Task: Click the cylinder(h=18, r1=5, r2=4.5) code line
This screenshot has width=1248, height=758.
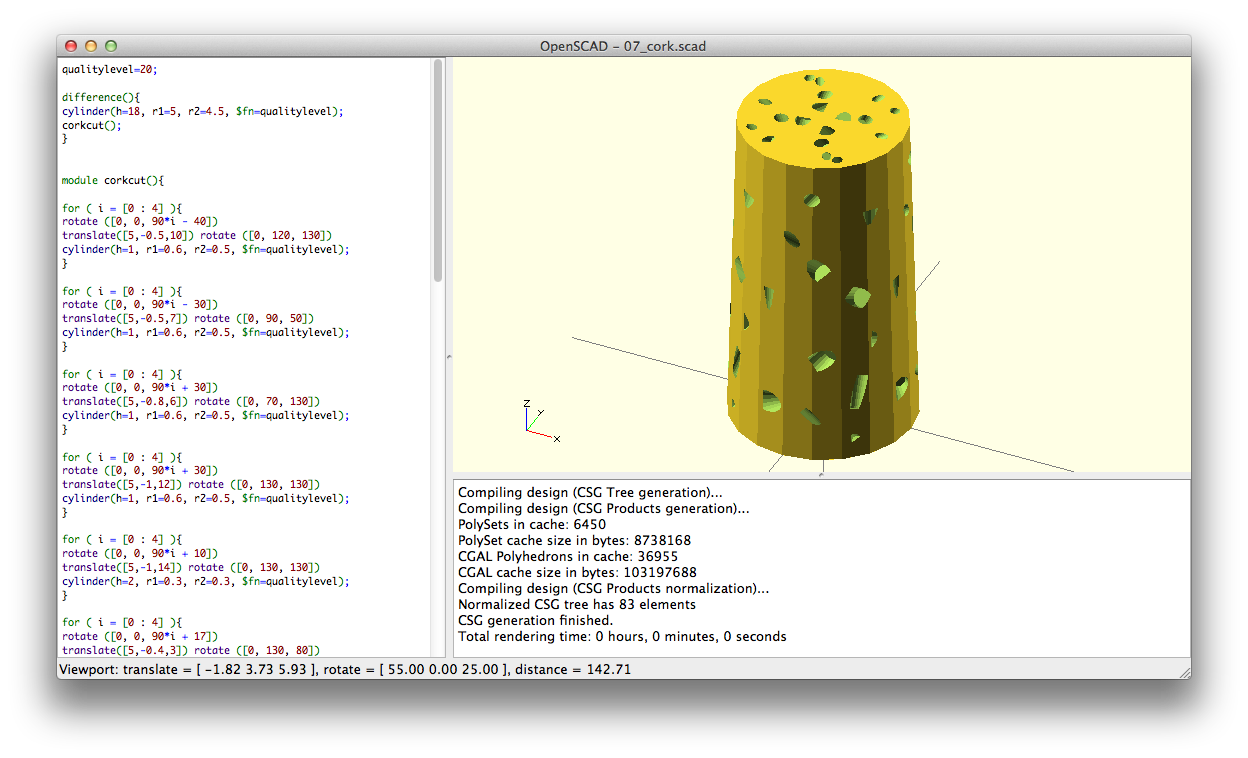Action: coord(202,112)
